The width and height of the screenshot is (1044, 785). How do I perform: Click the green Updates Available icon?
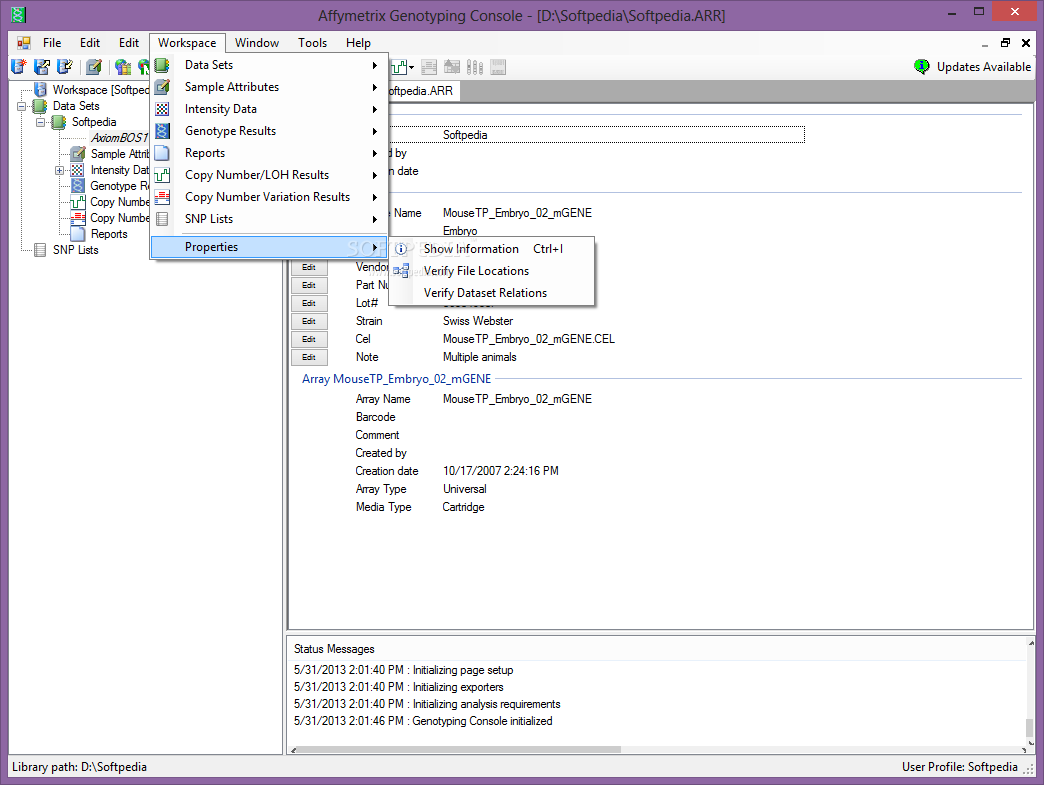[921, 67]
